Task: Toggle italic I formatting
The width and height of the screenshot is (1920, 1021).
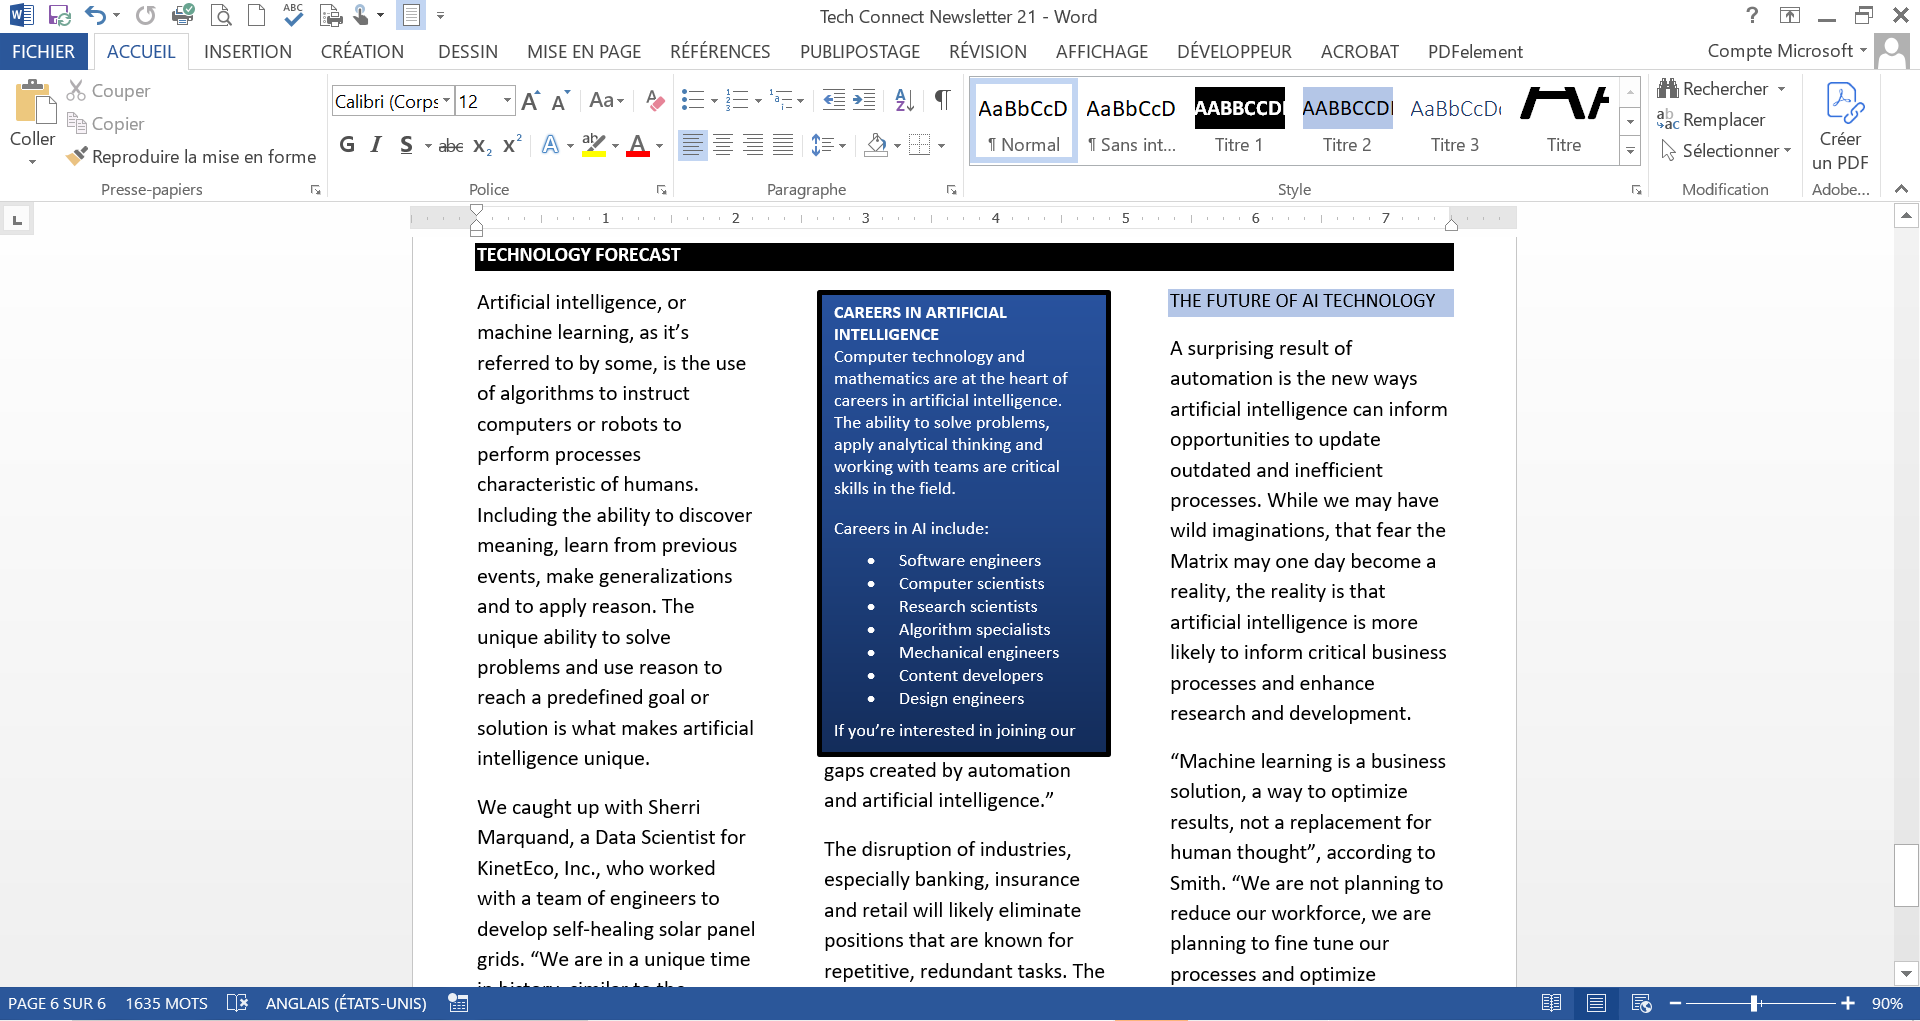Action: tap(376, 145)
